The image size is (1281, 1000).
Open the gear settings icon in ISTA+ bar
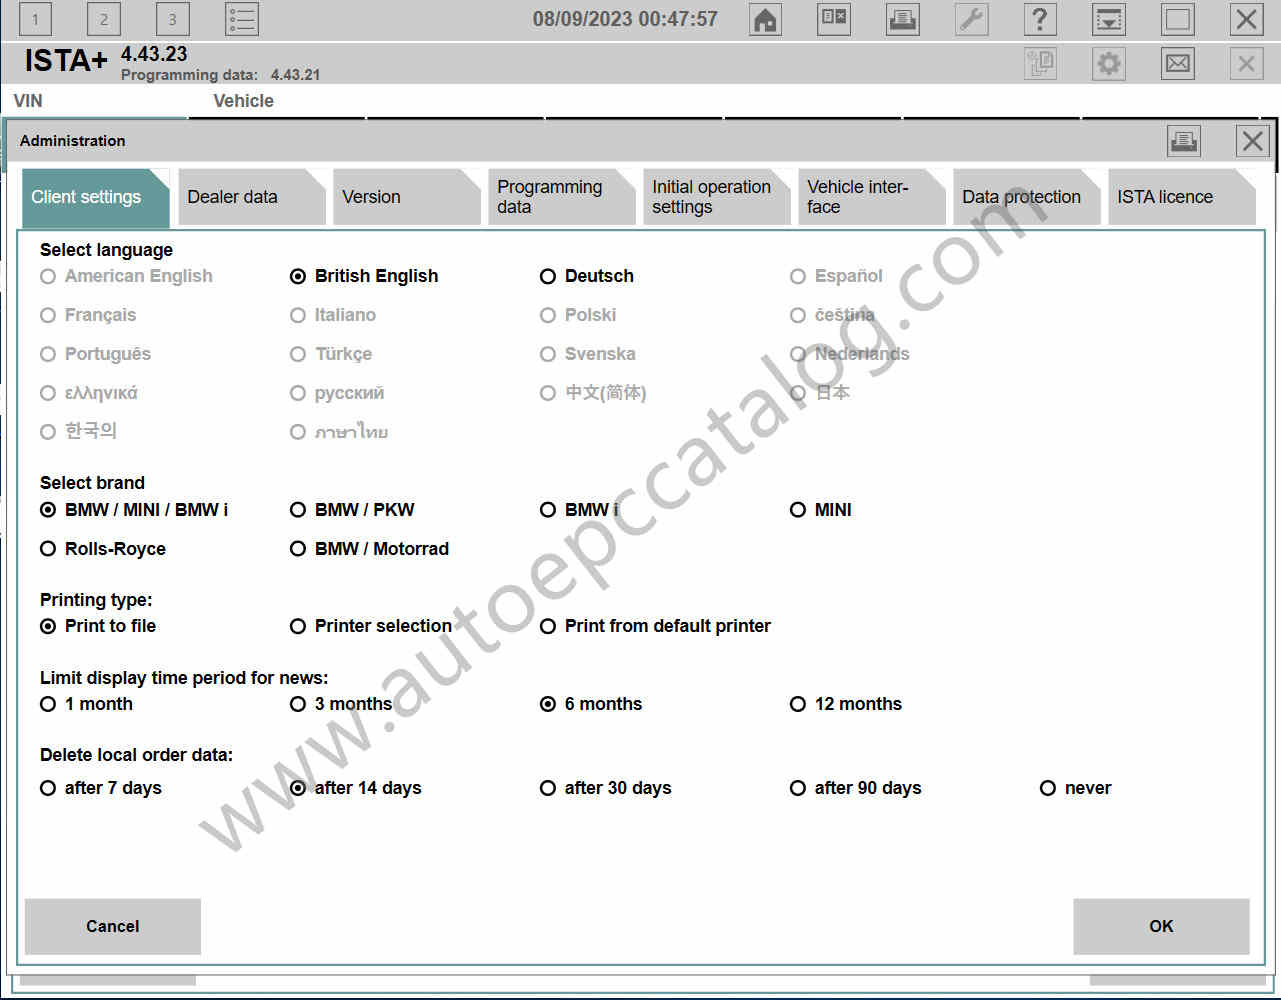tap(1109, 64)
